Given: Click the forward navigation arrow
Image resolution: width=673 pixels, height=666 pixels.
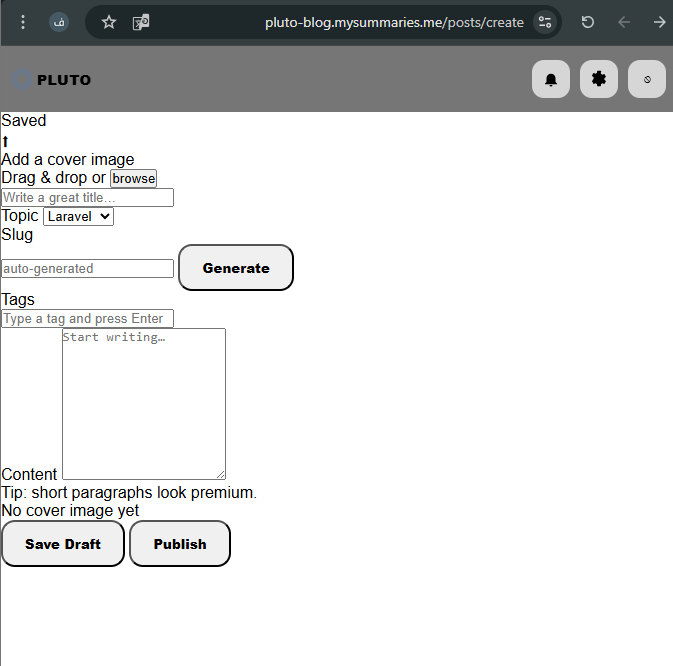Looking at the screenshot, I should [659, 22].
